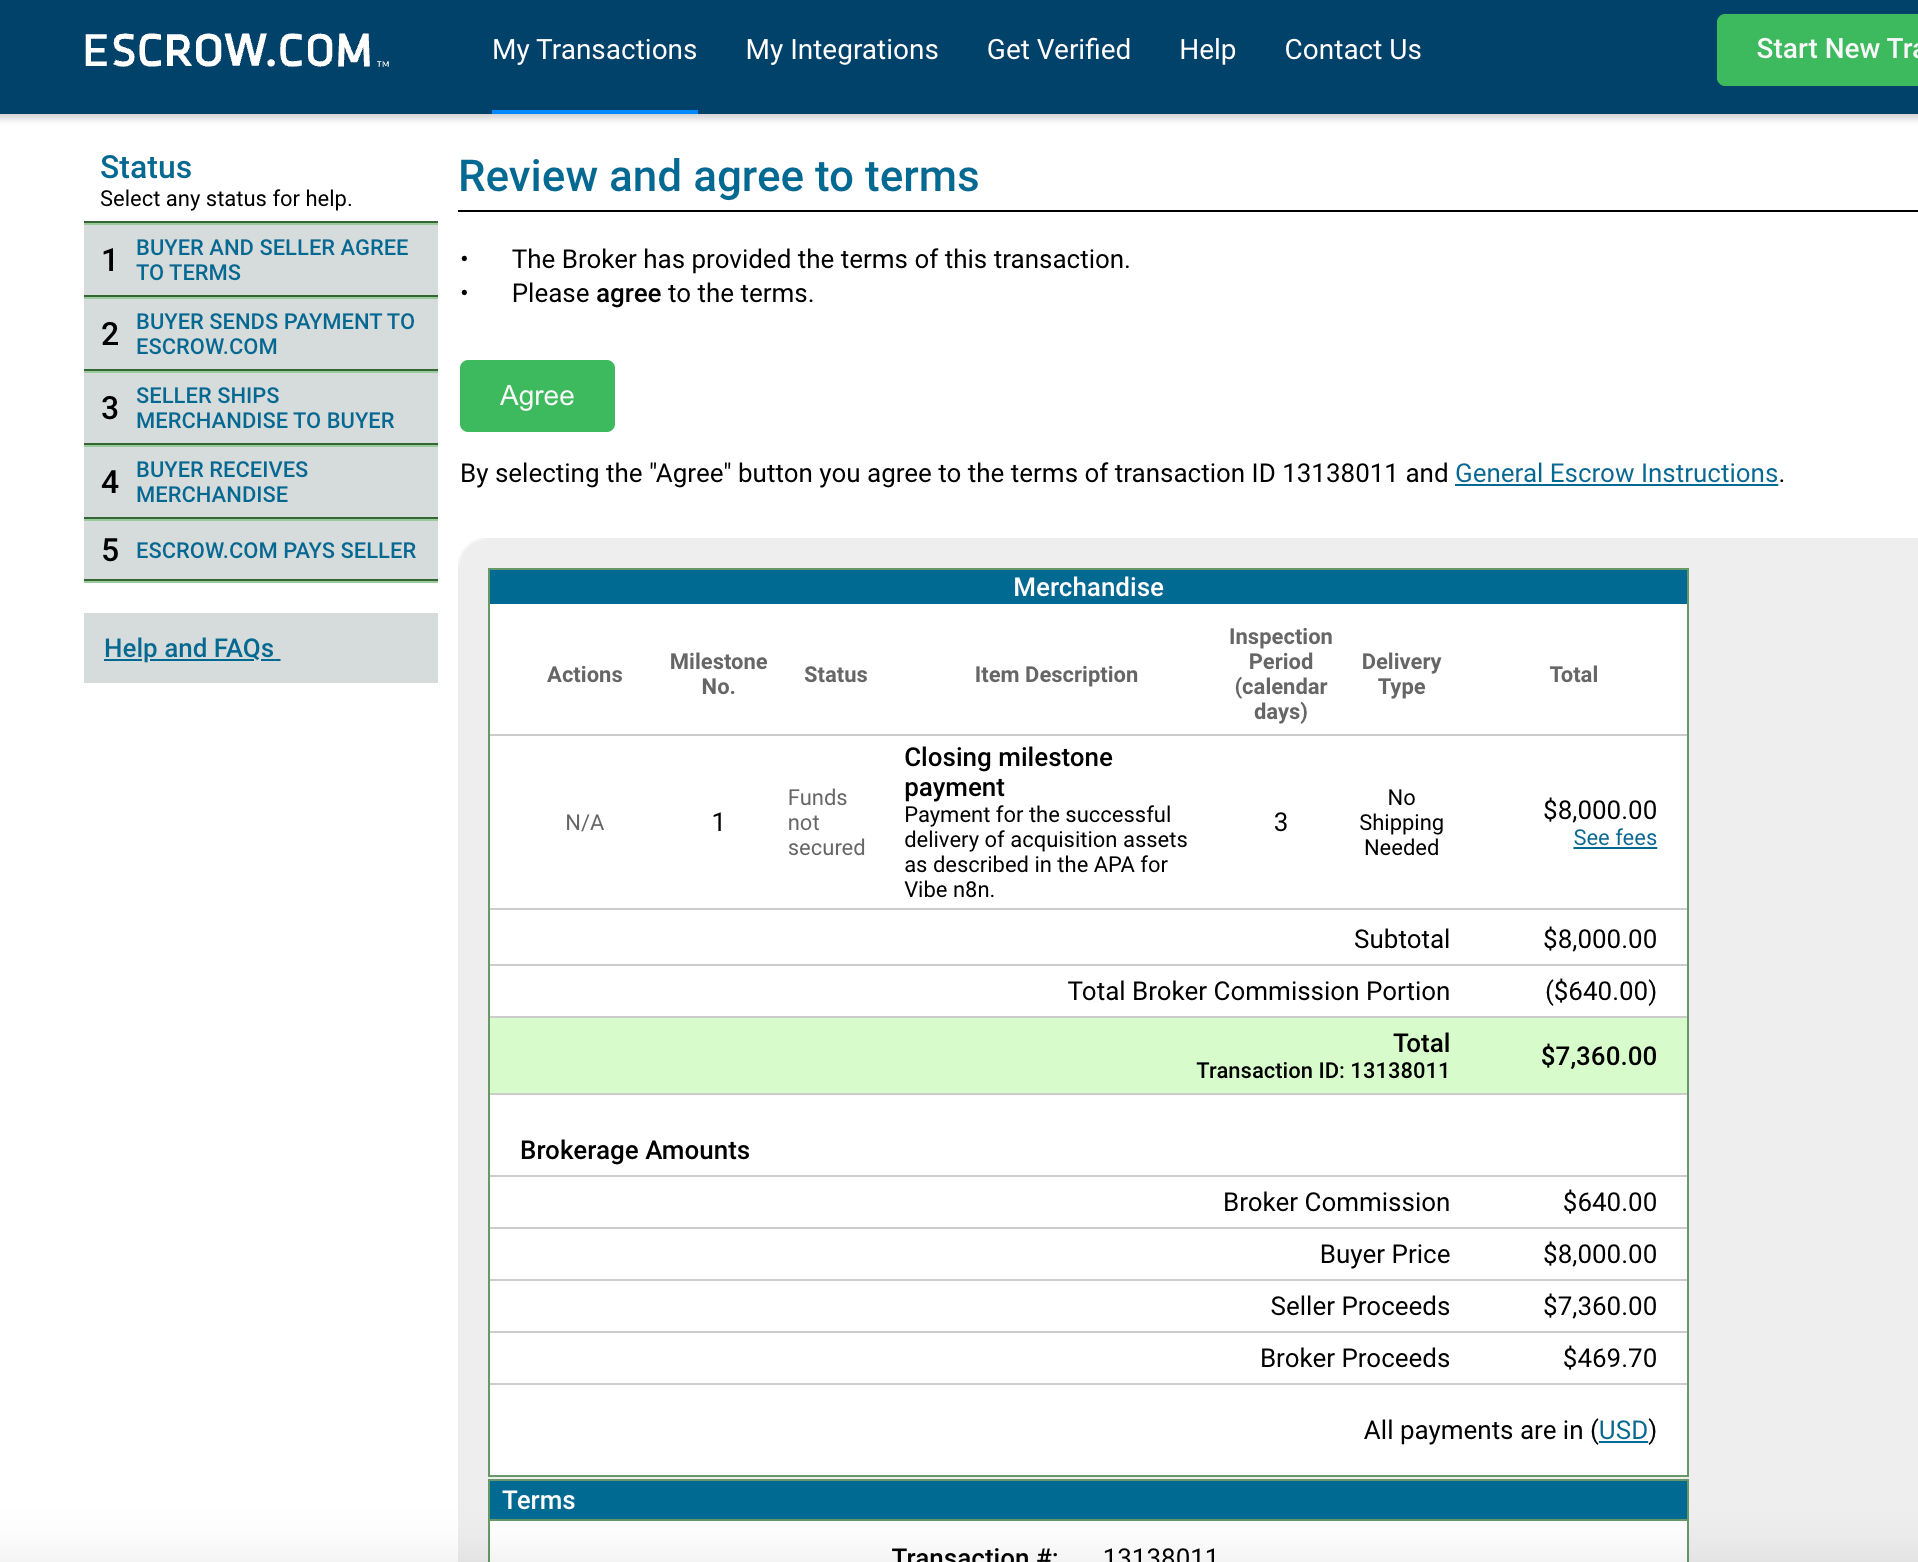
Task: Click 'Transaction ID: 13138011' in Total row
Action: coord(1322,1071)
